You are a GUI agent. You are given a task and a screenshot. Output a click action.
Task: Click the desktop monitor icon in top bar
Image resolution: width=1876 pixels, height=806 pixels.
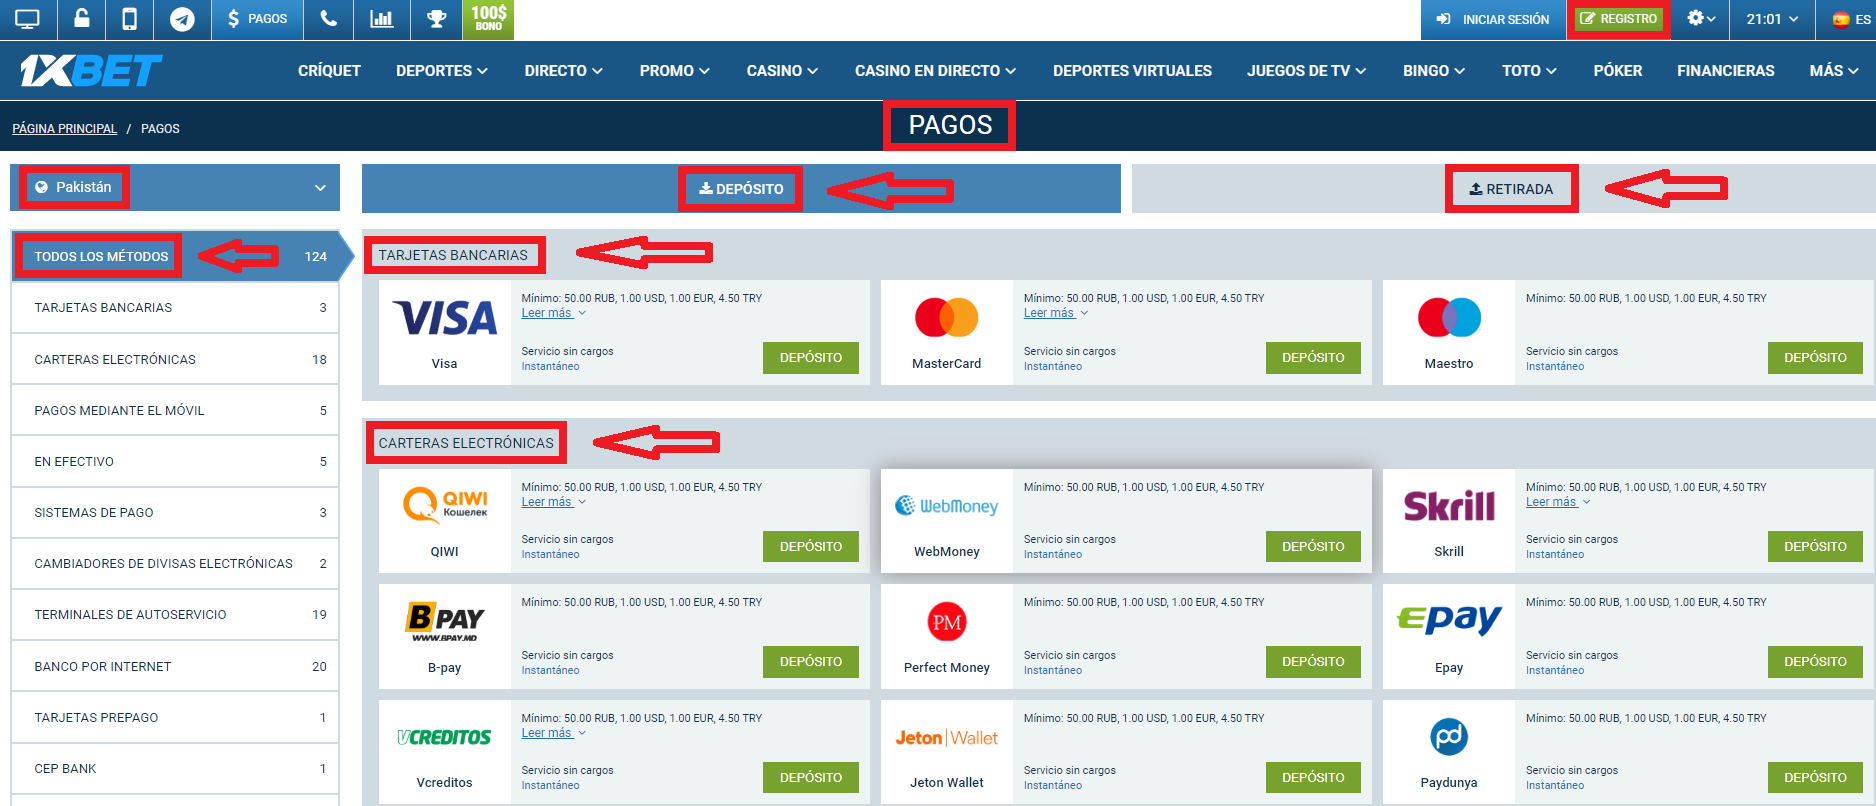point(28,19)
